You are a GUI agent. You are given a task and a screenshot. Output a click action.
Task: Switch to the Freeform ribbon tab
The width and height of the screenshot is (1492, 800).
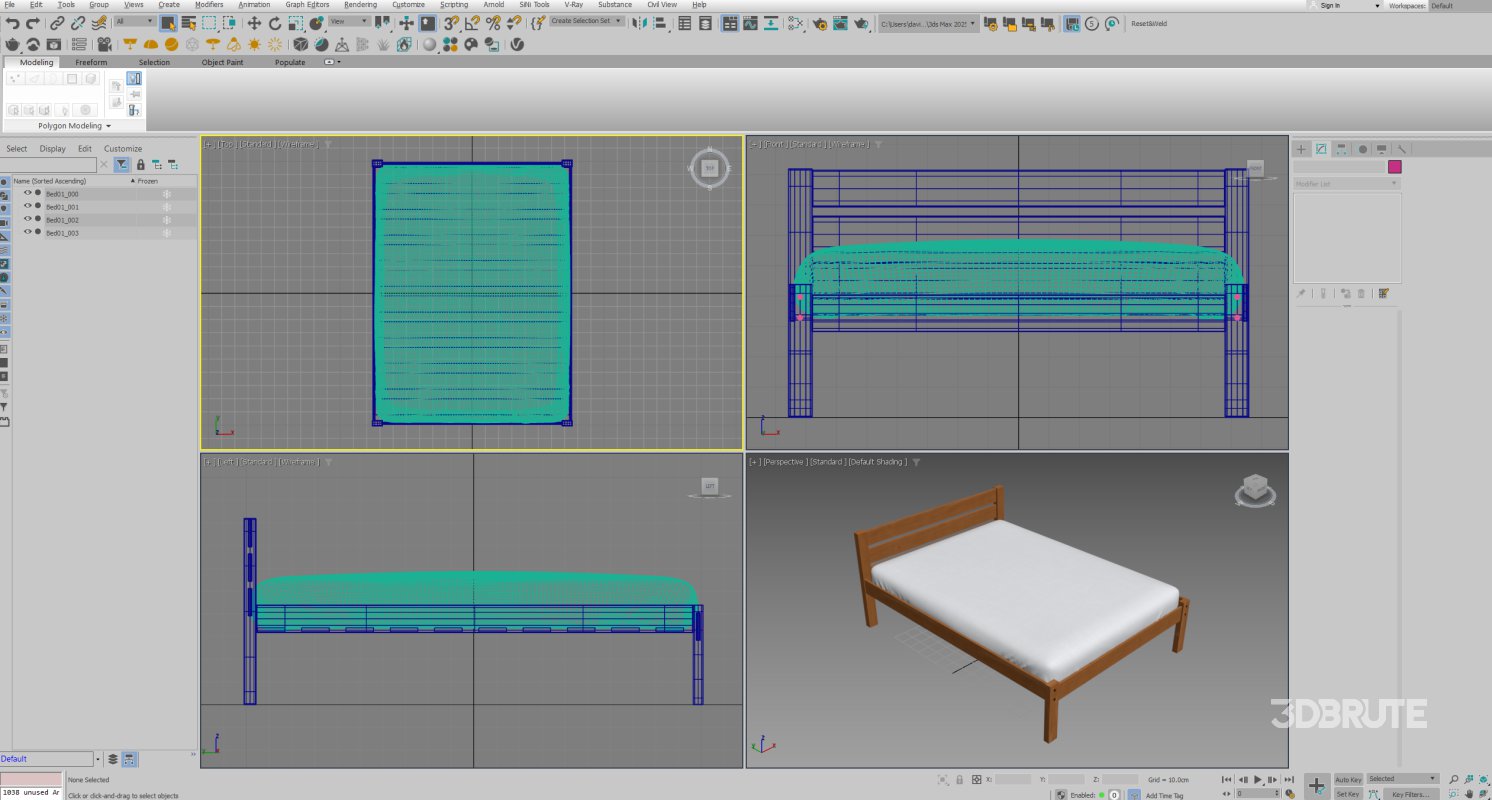pos(92,61)
